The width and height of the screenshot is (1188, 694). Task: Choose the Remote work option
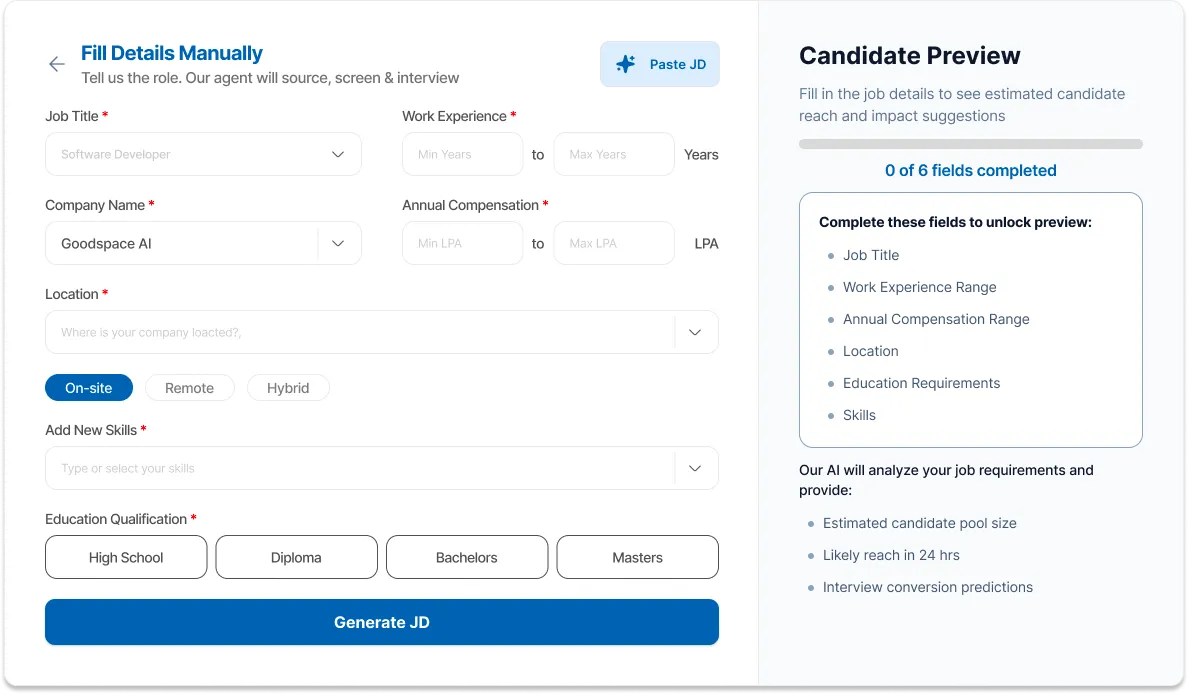(189, 388)
